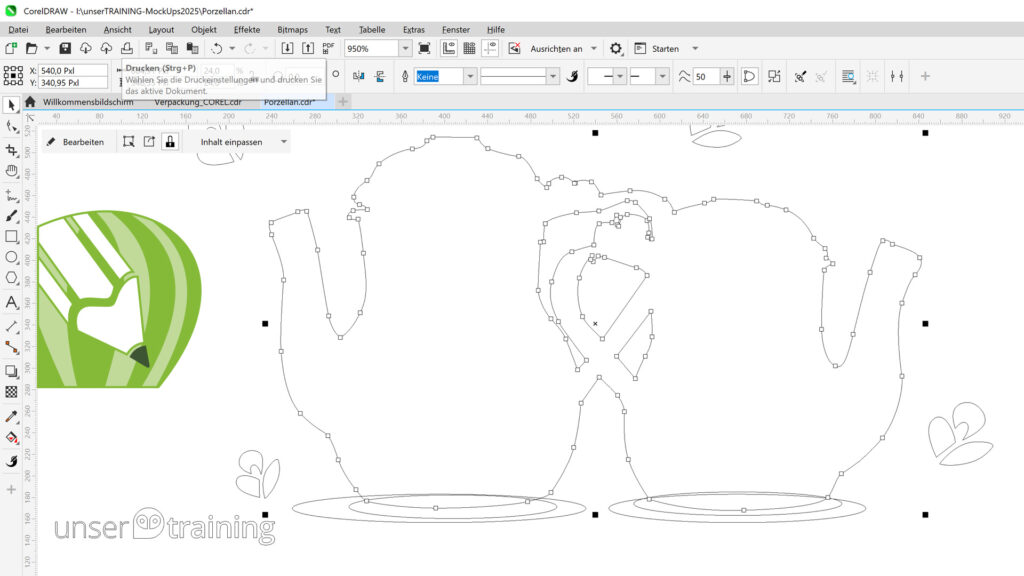Click the Print (Drucken) icon
The height and width of the screenshot is (576, 1024).
point(127,48)
